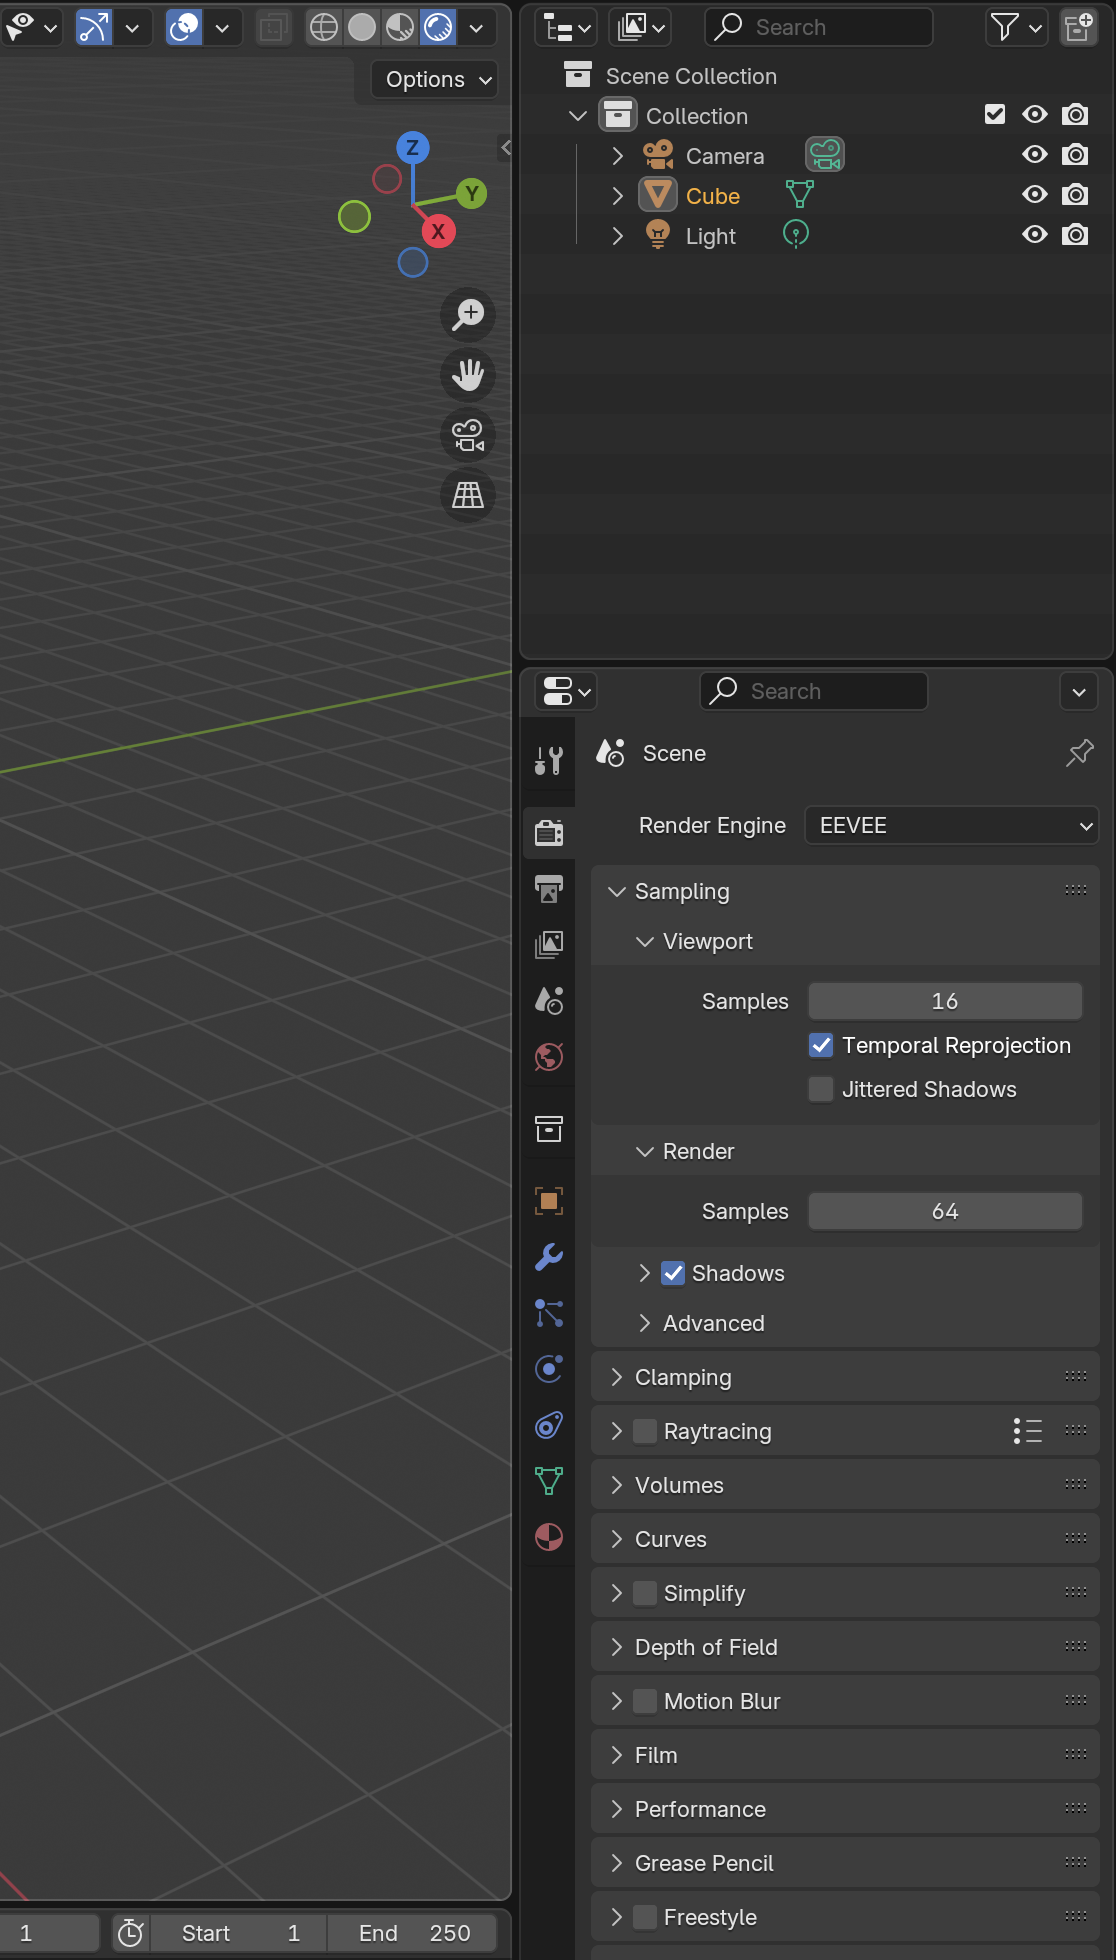Screen dimensions: 1116x1960
Task: Toggle viewport overlays icon
Action: point(184,28)
